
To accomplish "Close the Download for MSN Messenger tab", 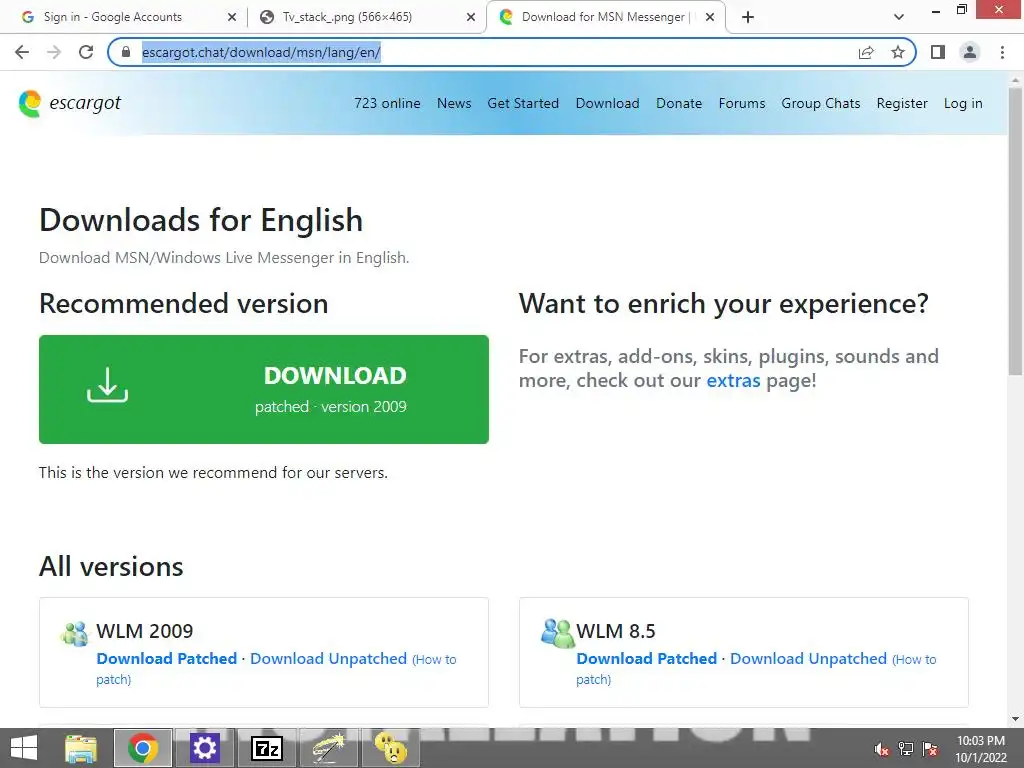I will click(710, 17).
